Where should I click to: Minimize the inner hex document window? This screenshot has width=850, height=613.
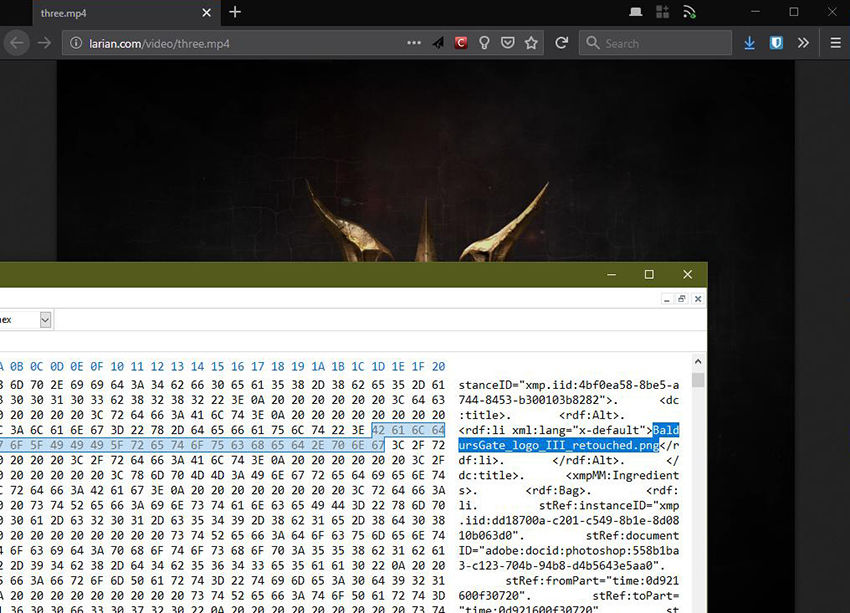click(666, 300)
